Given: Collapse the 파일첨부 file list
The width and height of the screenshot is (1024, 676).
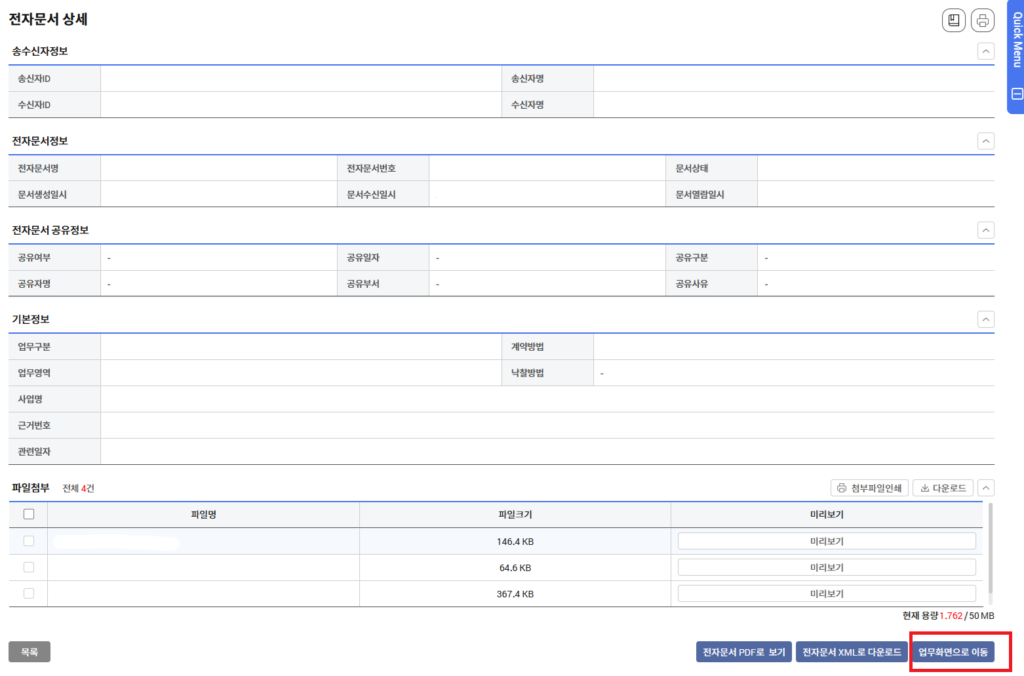Looking at the screenshot, I should click(986, 488).
